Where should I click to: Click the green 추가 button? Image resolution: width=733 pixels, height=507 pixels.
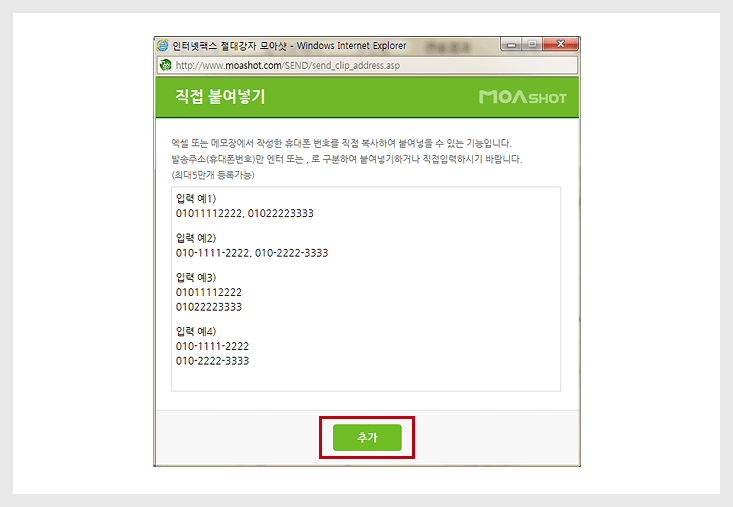coord(367,437)
